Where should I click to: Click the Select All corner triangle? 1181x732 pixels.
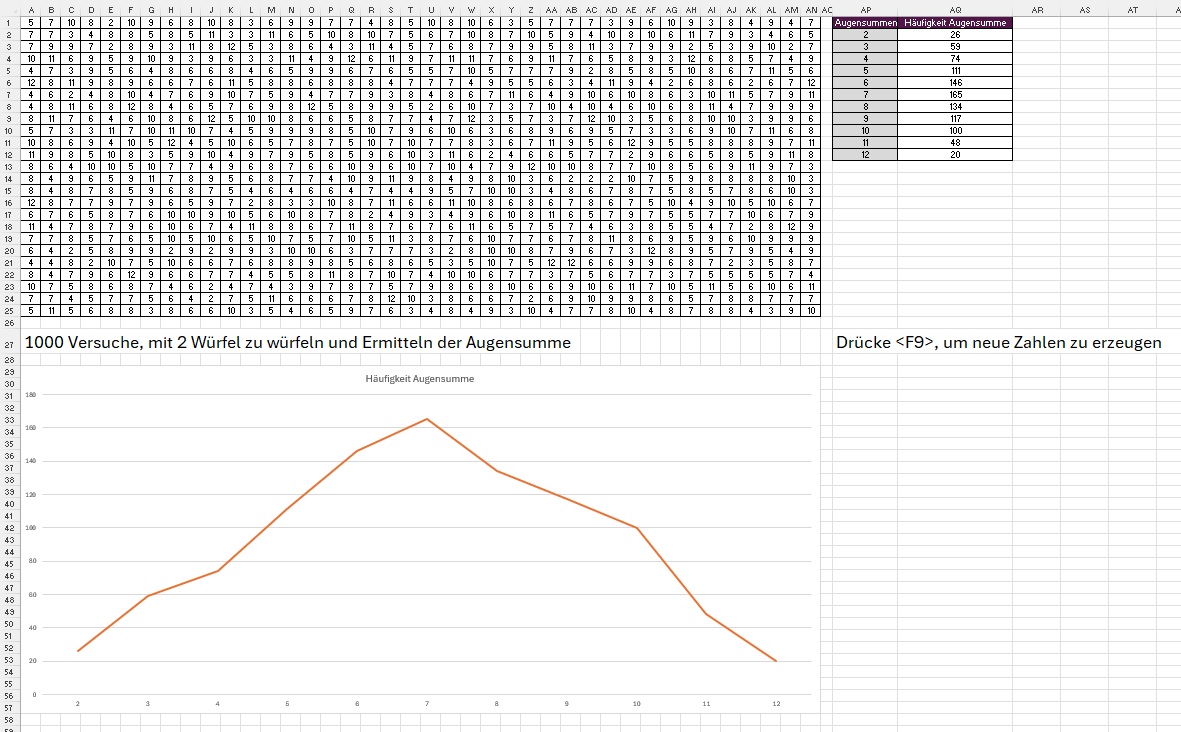tap(10, 9)
